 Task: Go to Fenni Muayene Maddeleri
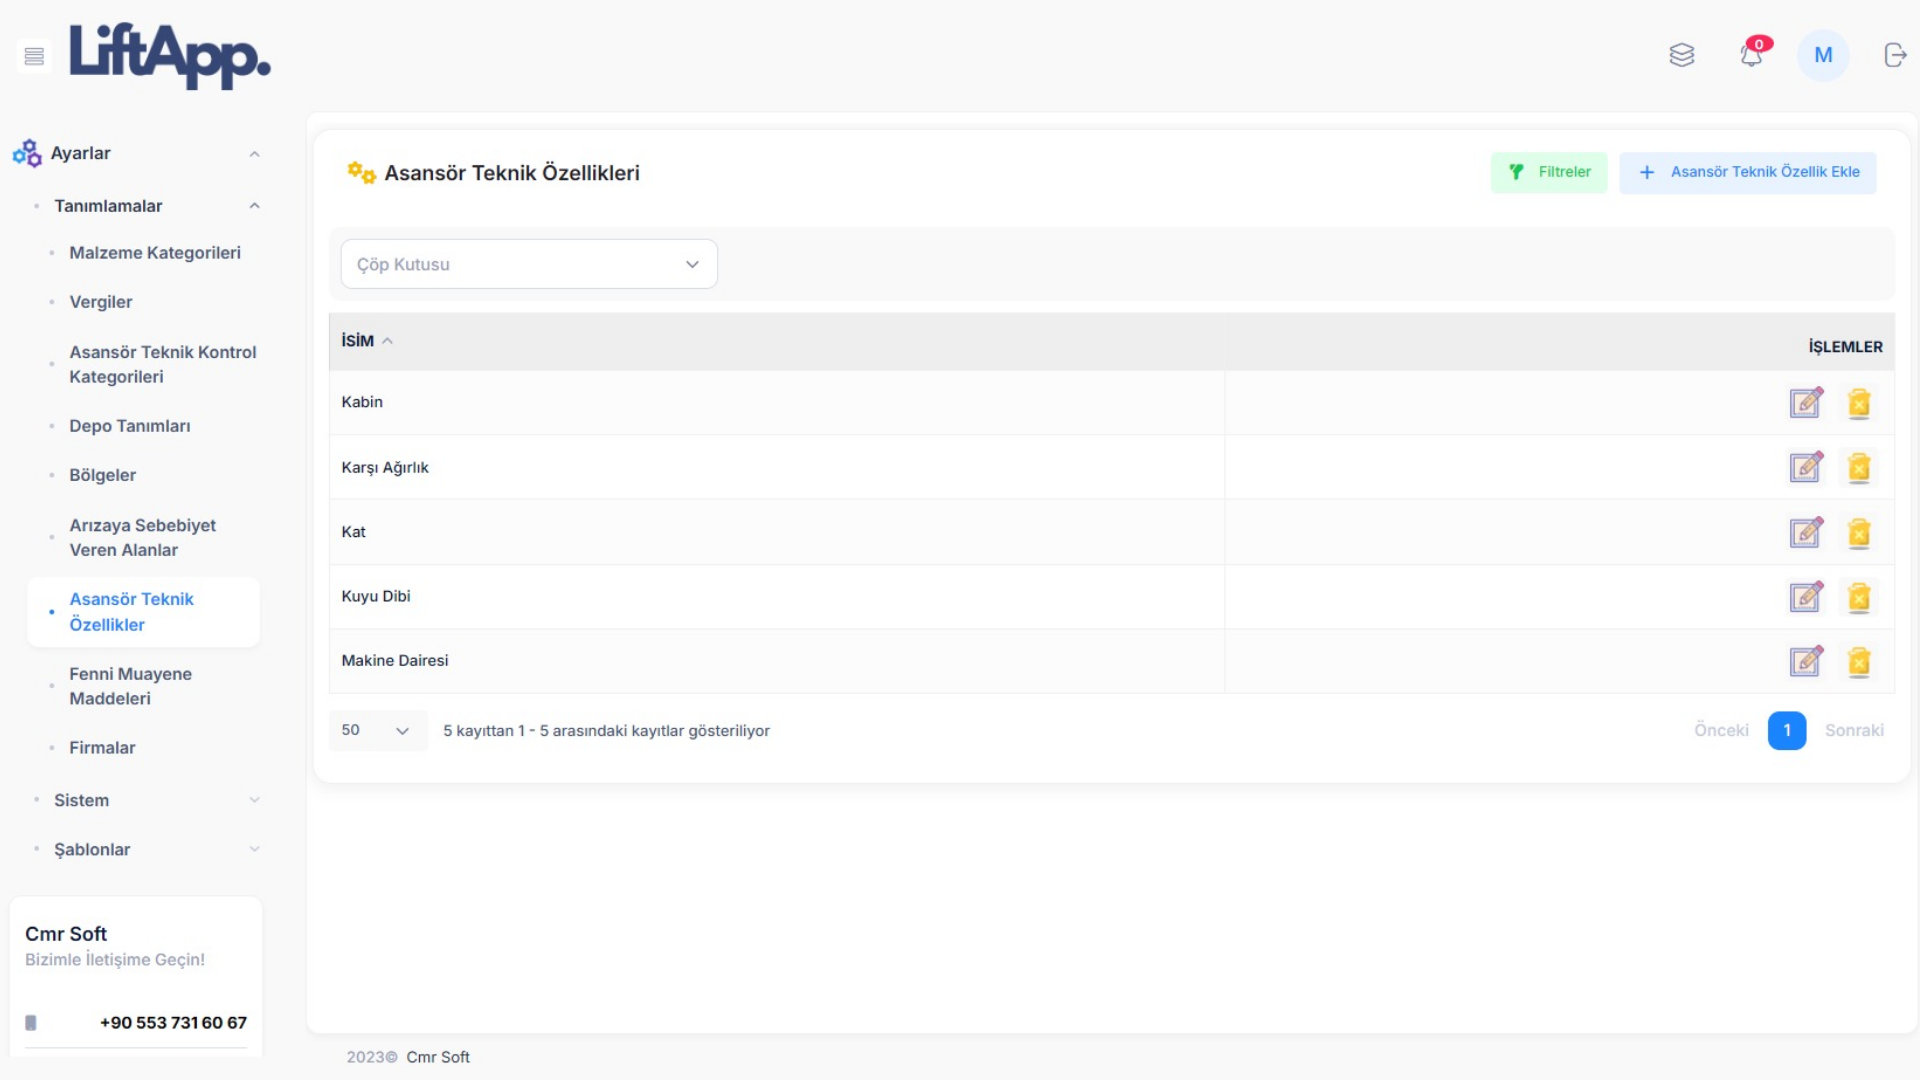130,686
